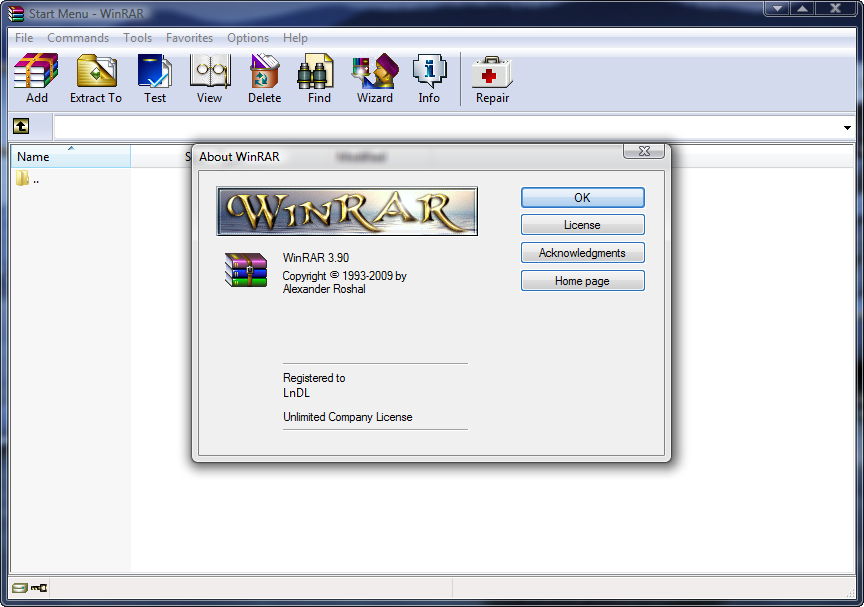Close the About WinRAR dialog

click(644, 151)
